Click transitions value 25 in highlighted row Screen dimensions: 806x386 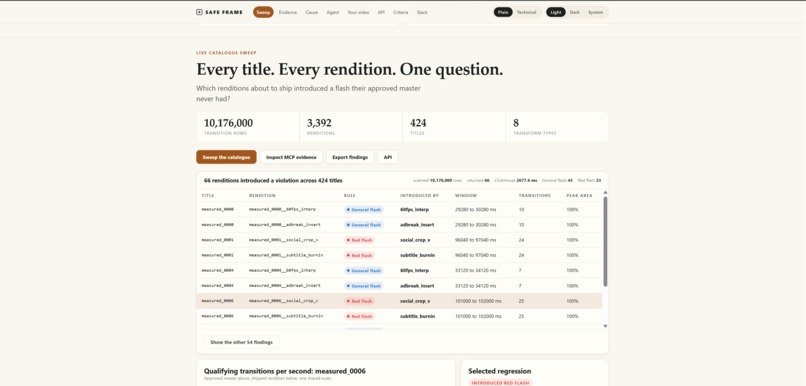click(x=521, y=301)
